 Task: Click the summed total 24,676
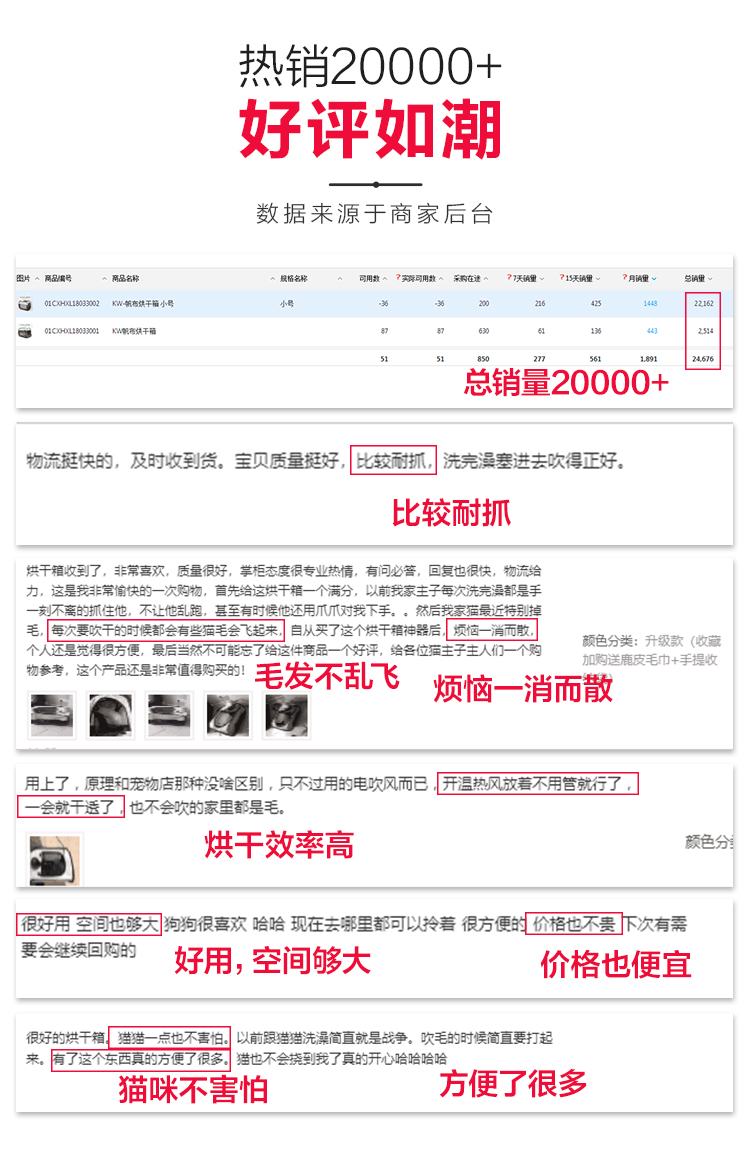point(702,359)
